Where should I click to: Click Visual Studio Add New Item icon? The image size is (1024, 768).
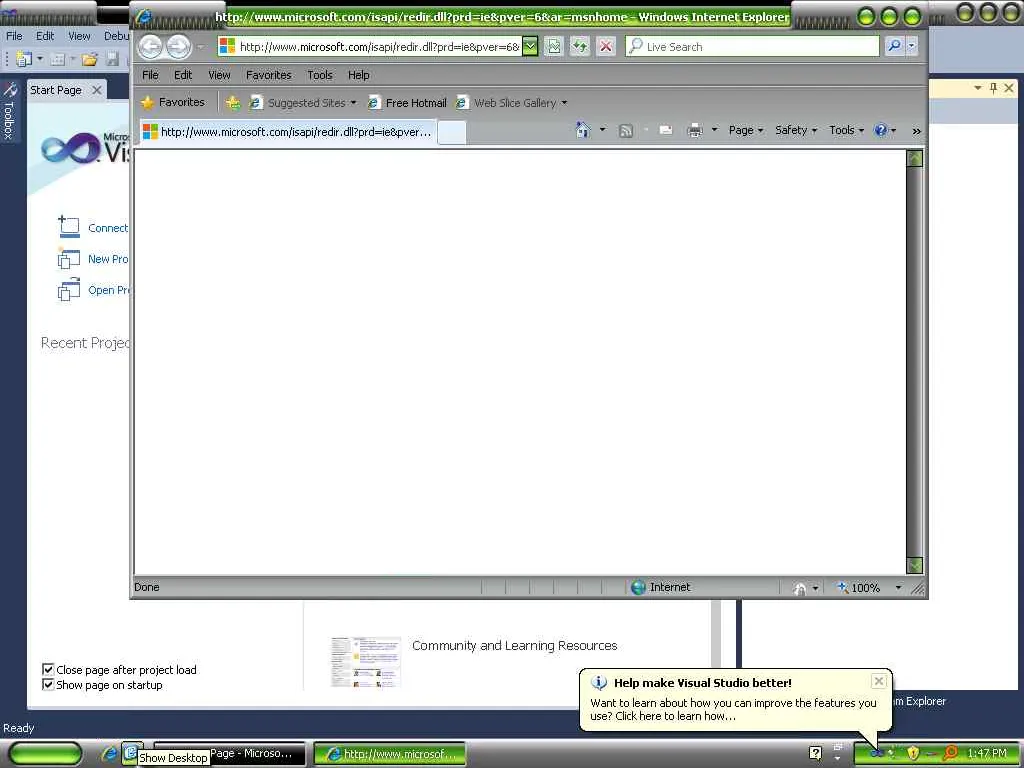pos(57,59)
